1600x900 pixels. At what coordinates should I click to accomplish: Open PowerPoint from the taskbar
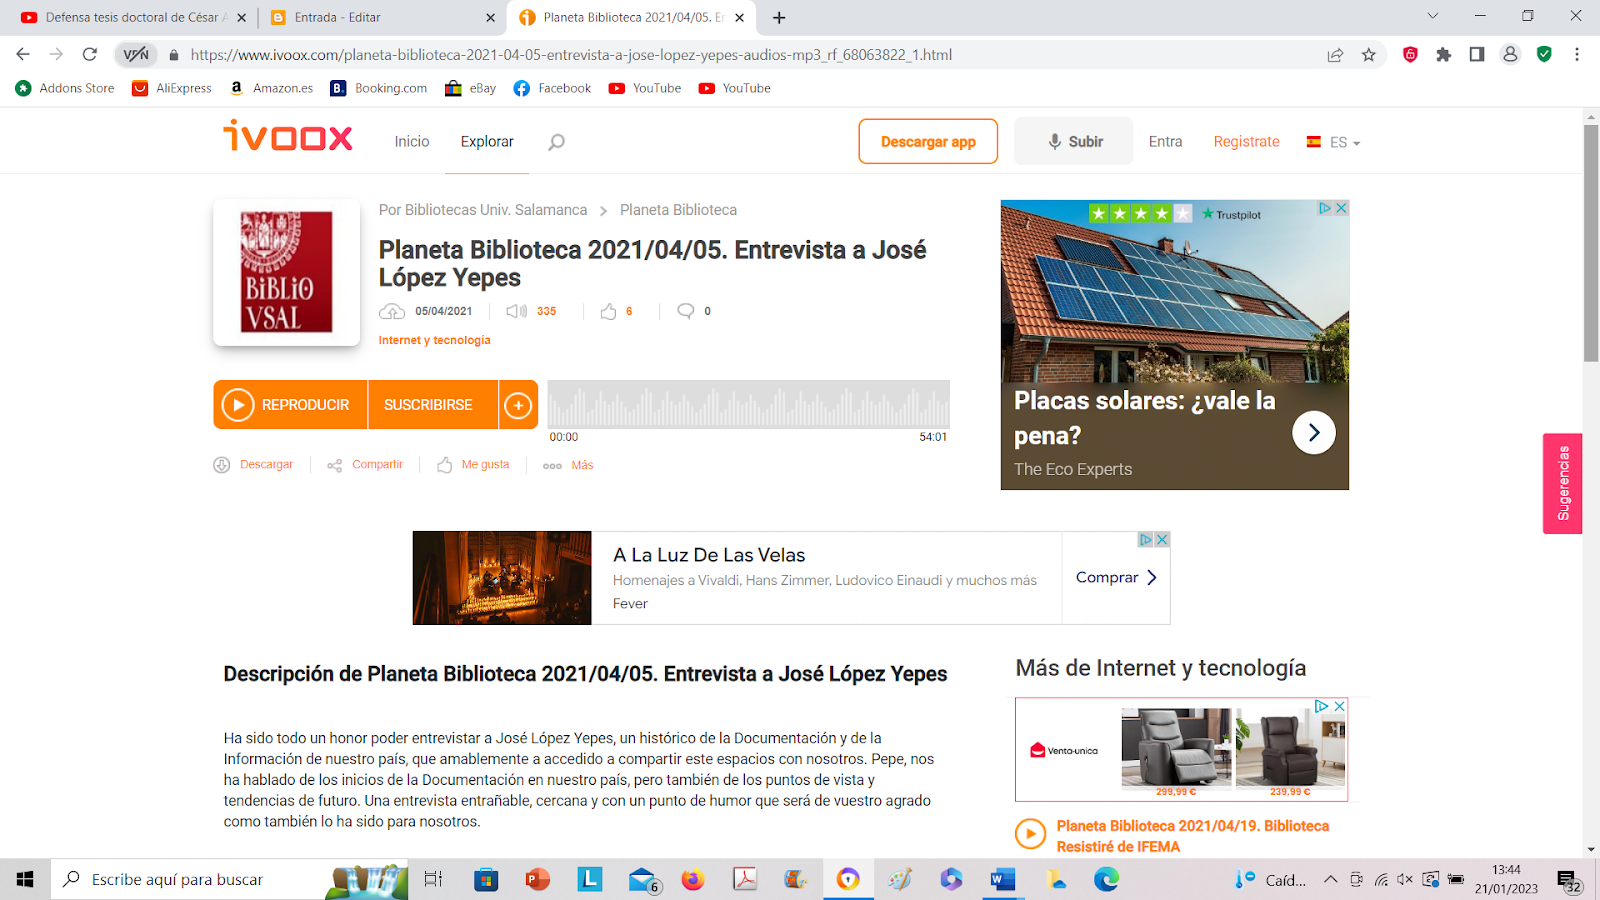click(x=538, y=880)
